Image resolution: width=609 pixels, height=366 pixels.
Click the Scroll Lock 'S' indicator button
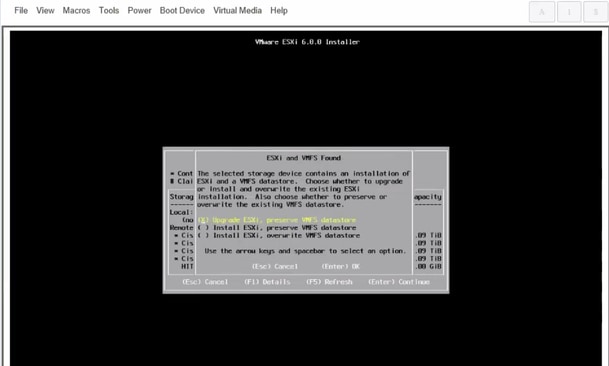[596, 12]
